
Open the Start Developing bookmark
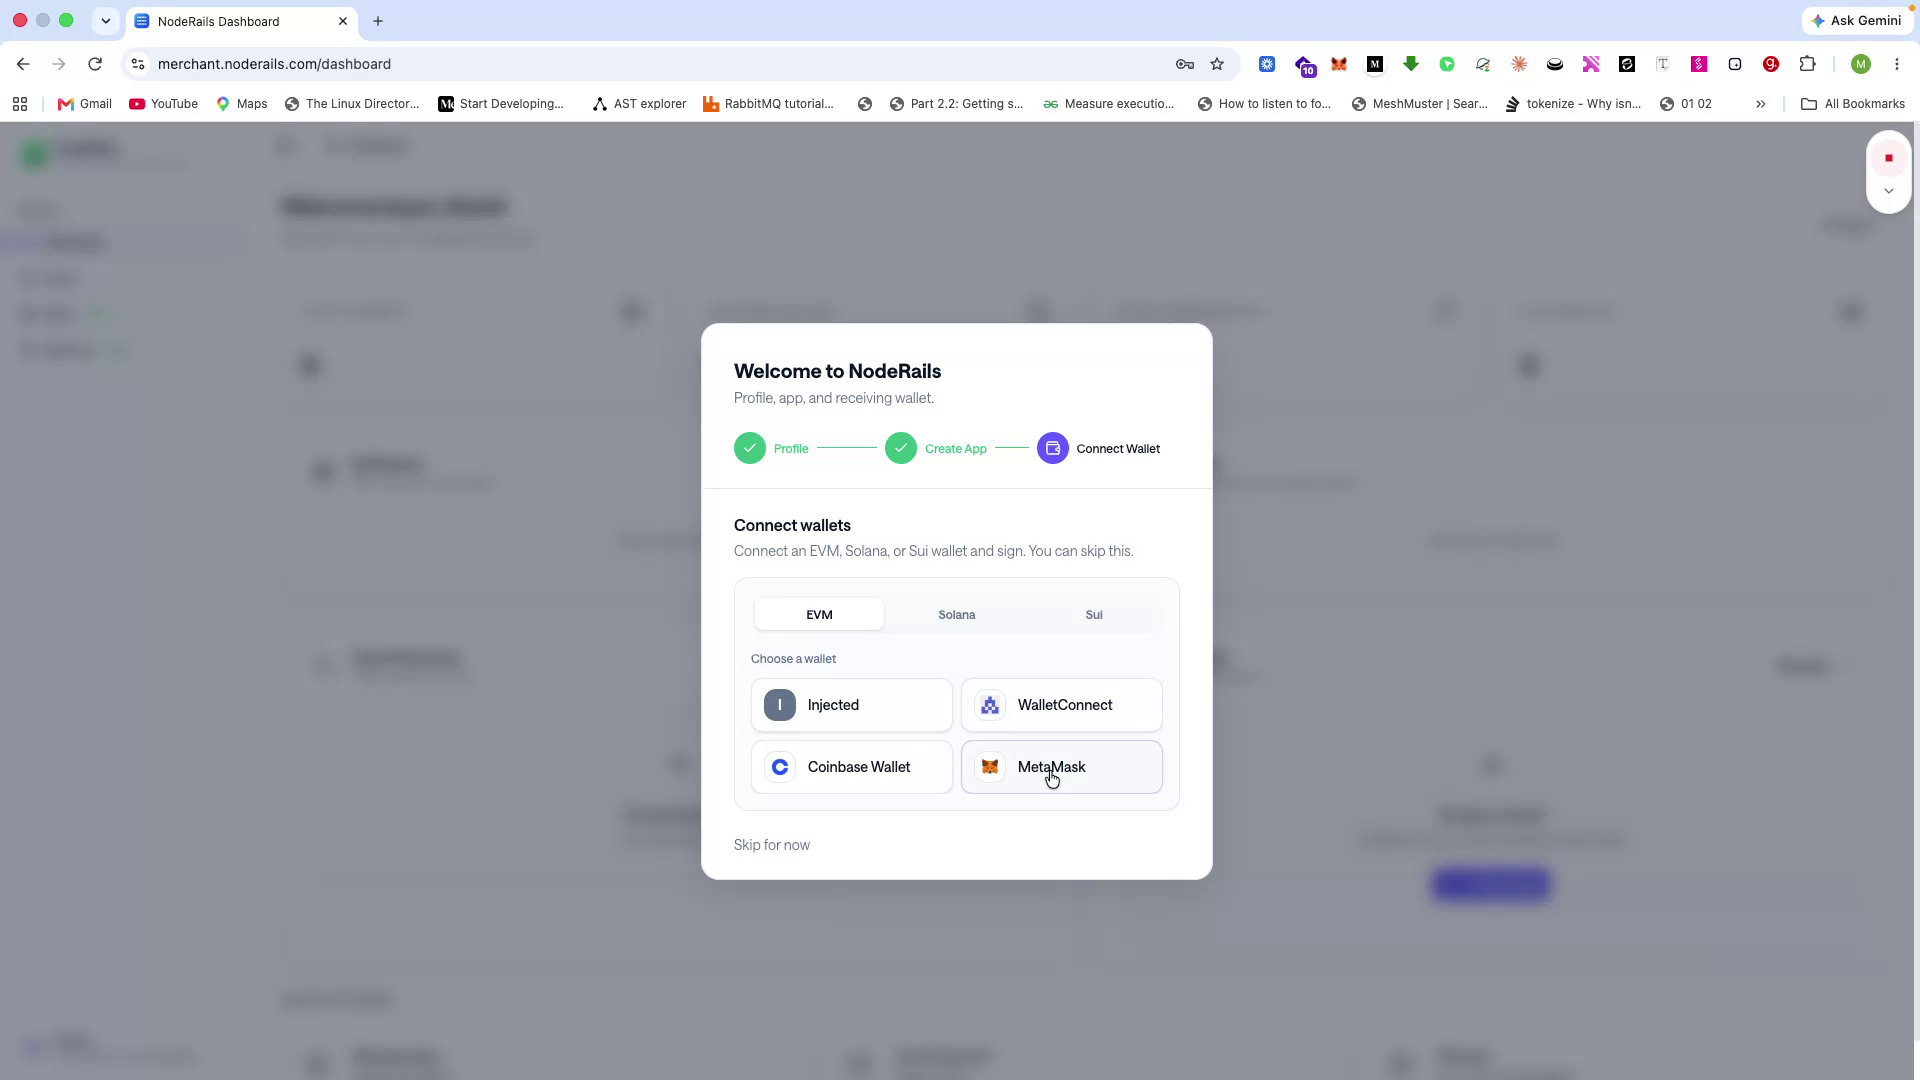(501, 104)
